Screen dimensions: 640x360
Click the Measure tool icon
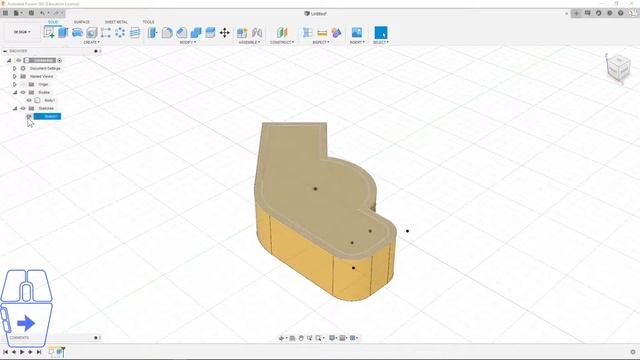click(322, 33)
